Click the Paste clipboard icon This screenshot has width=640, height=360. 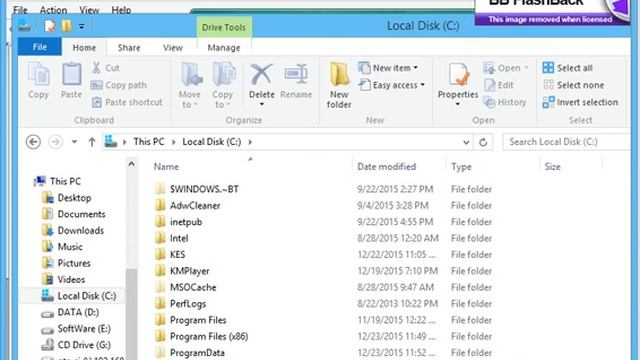71,74
